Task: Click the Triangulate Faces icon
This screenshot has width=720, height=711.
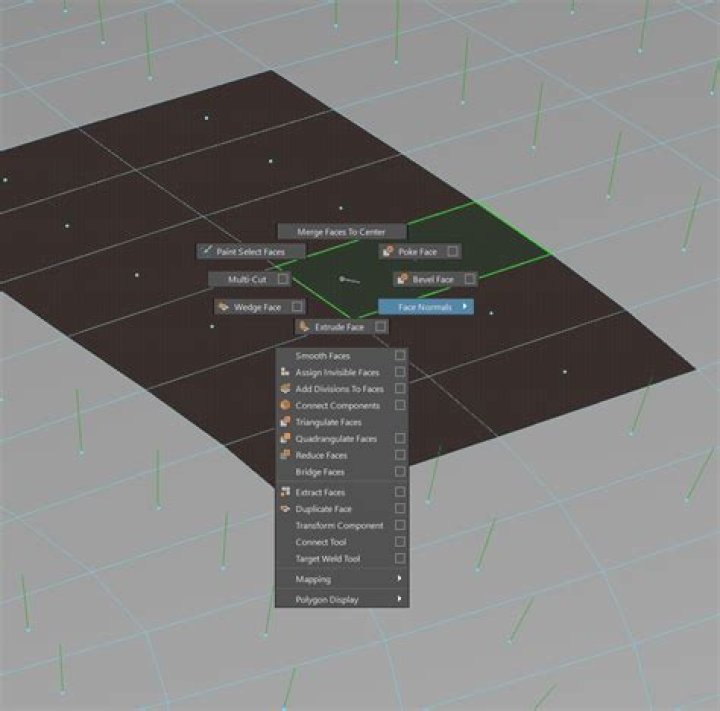Action: (285, 422)
